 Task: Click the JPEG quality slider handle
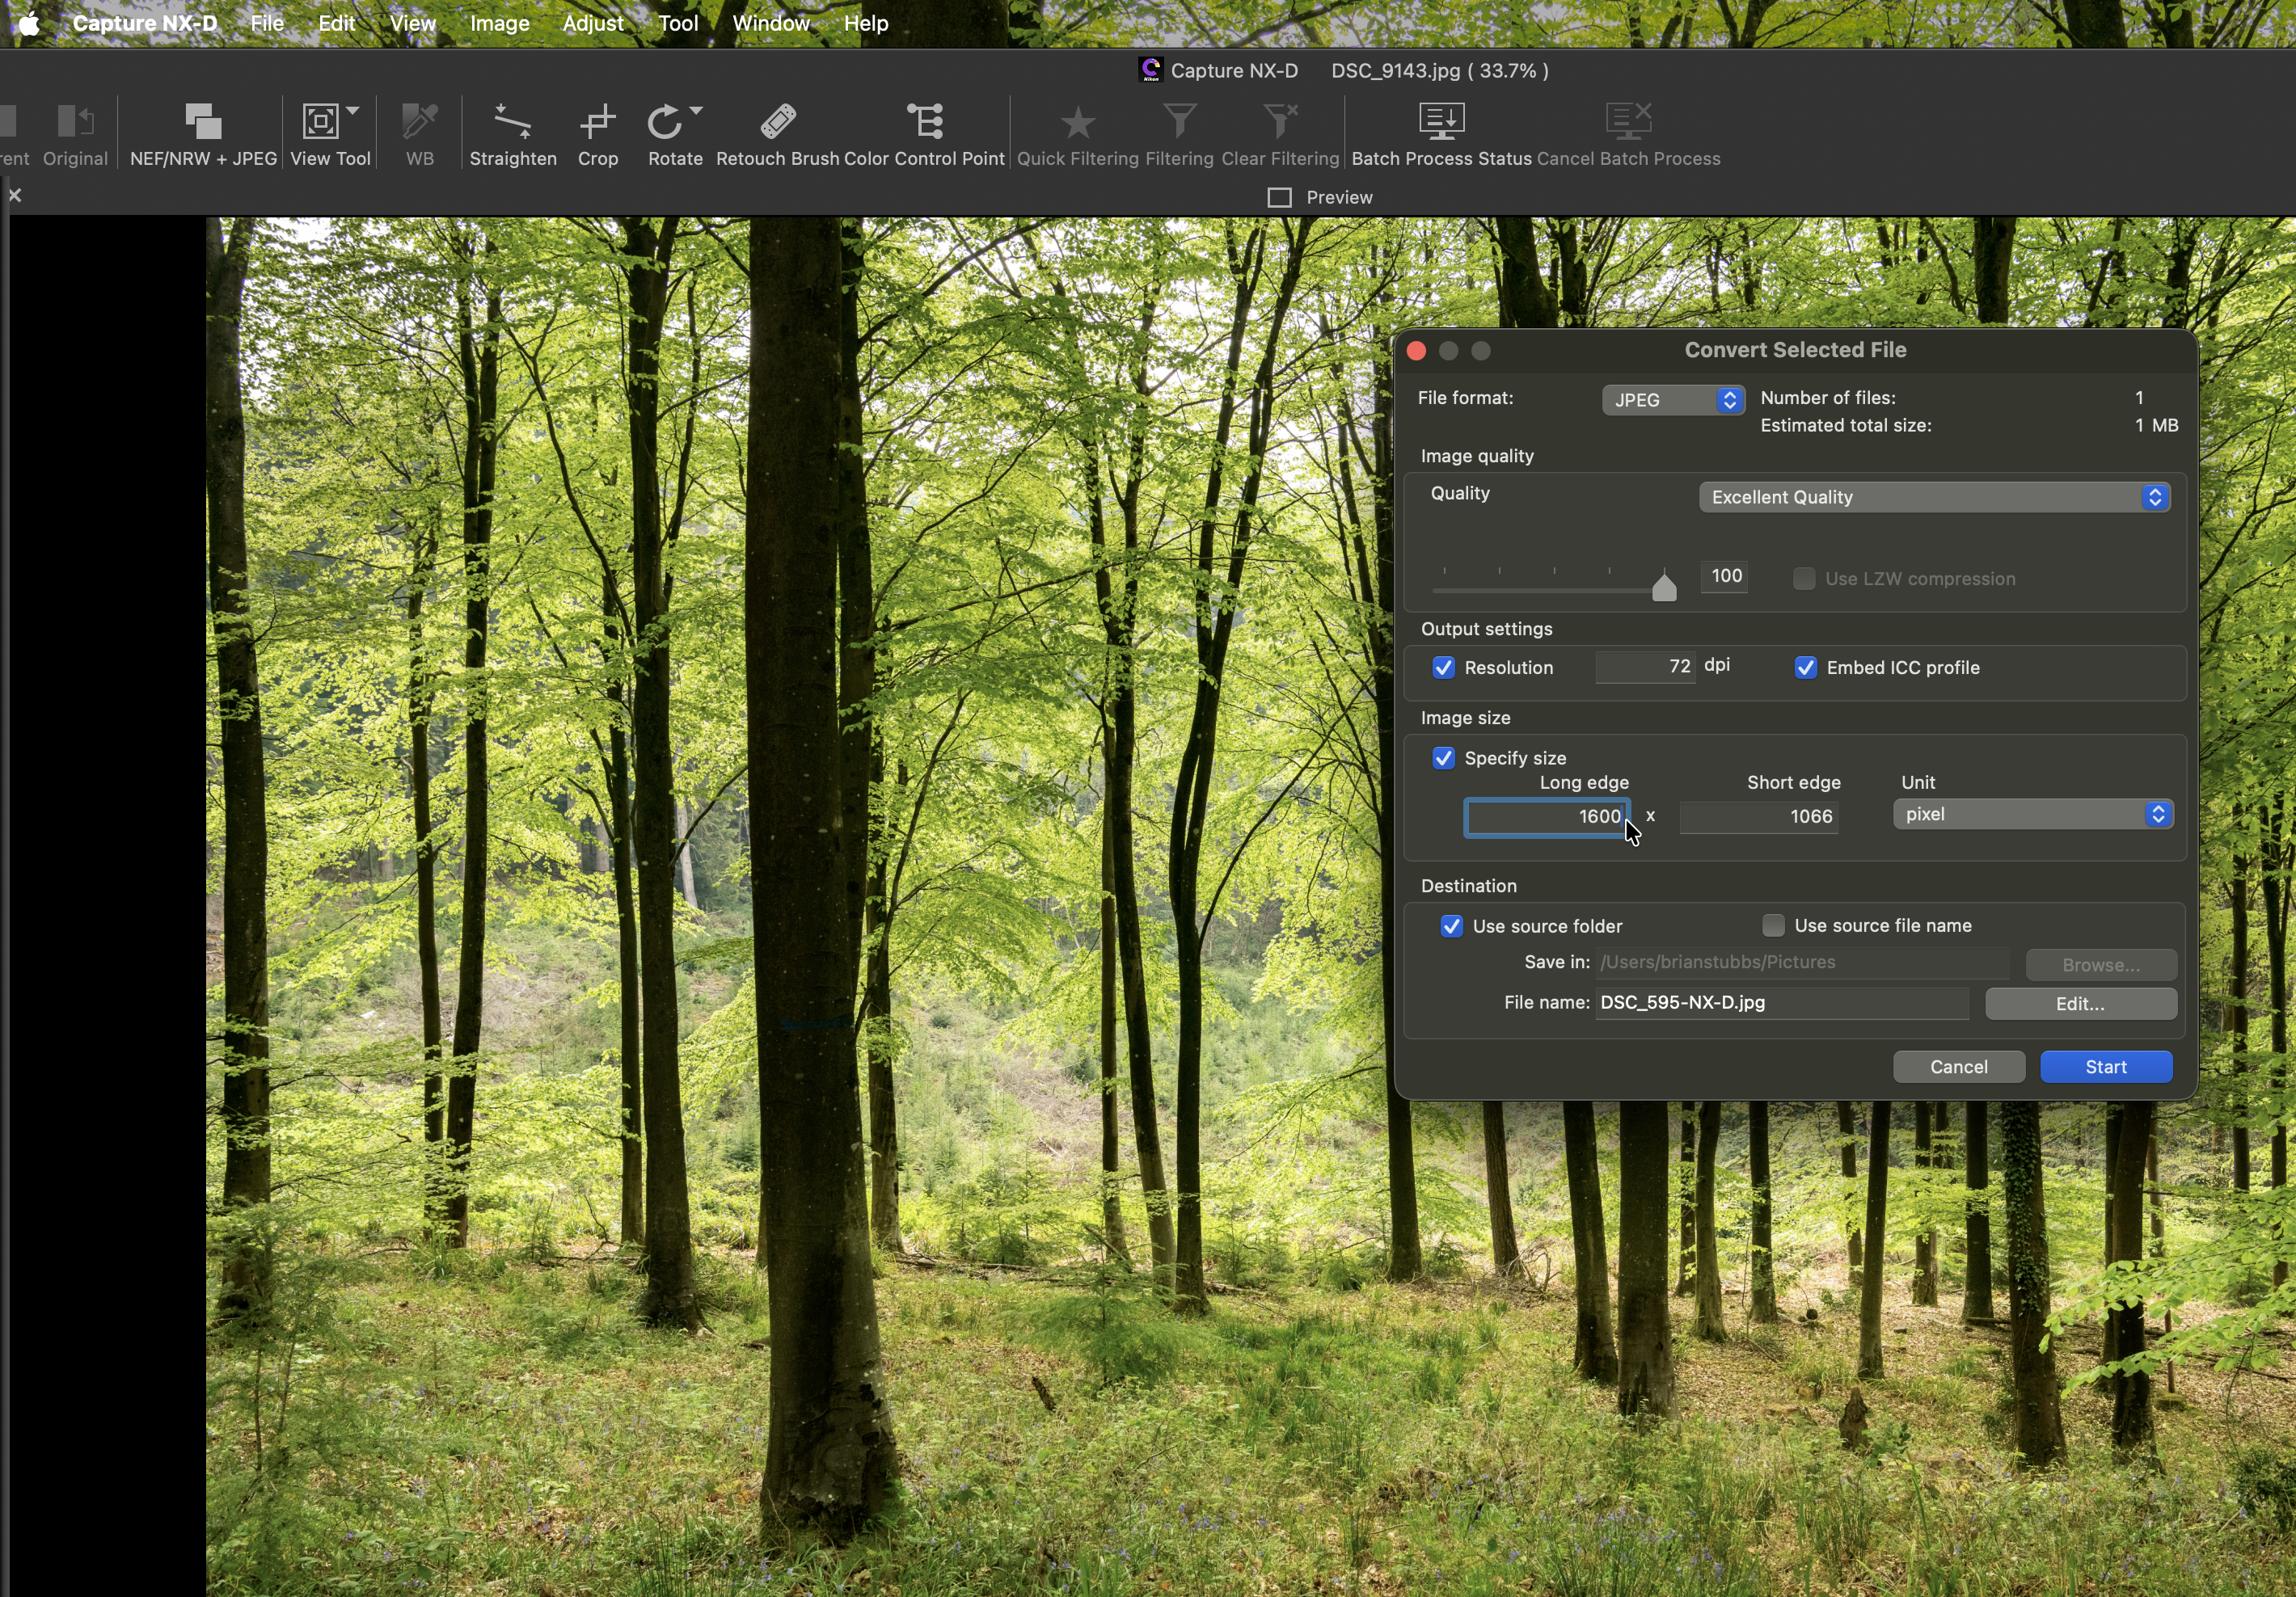[1664, 588]
